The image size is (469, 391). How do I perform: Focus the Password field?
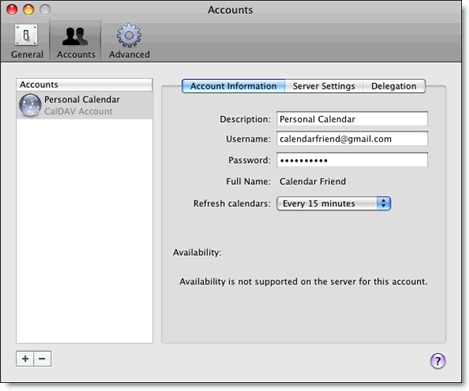pyautogui.click(x=352, y=160)
